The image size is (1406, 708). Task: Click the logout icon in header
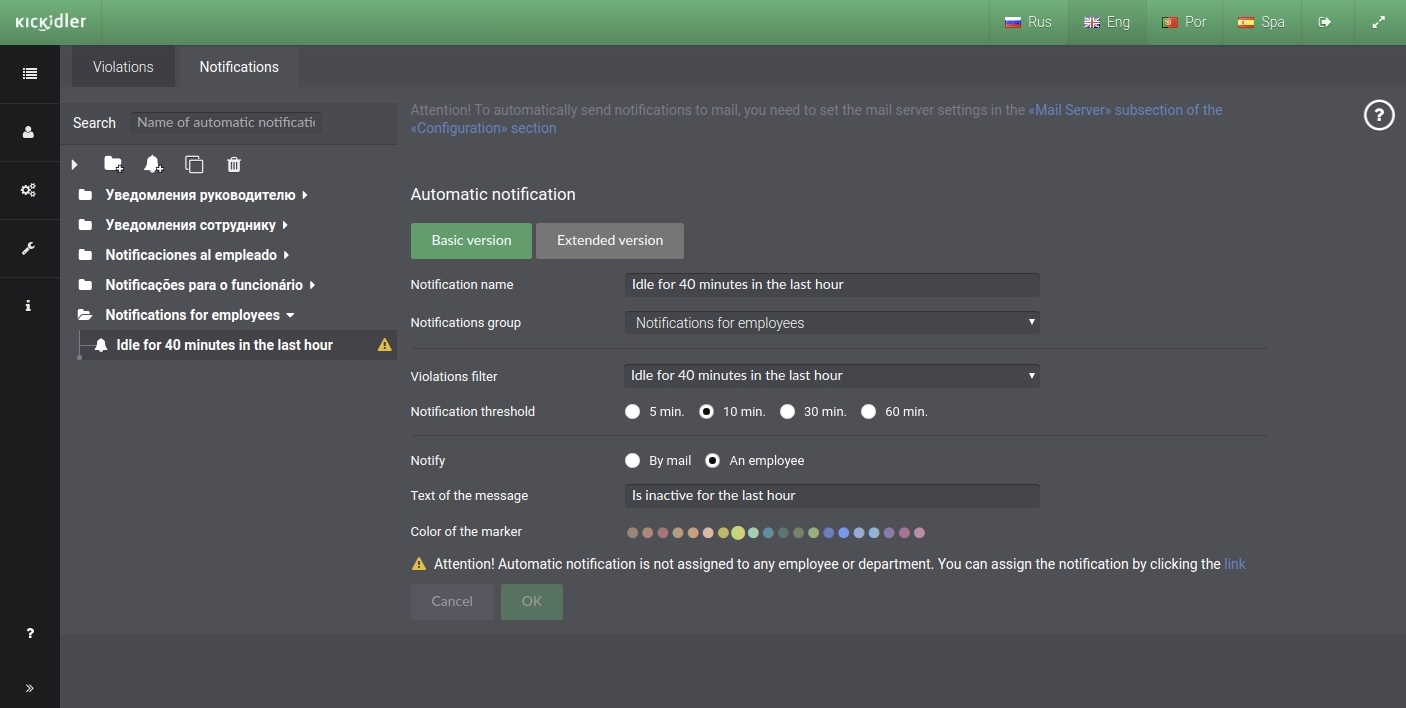click(1325, 22)
